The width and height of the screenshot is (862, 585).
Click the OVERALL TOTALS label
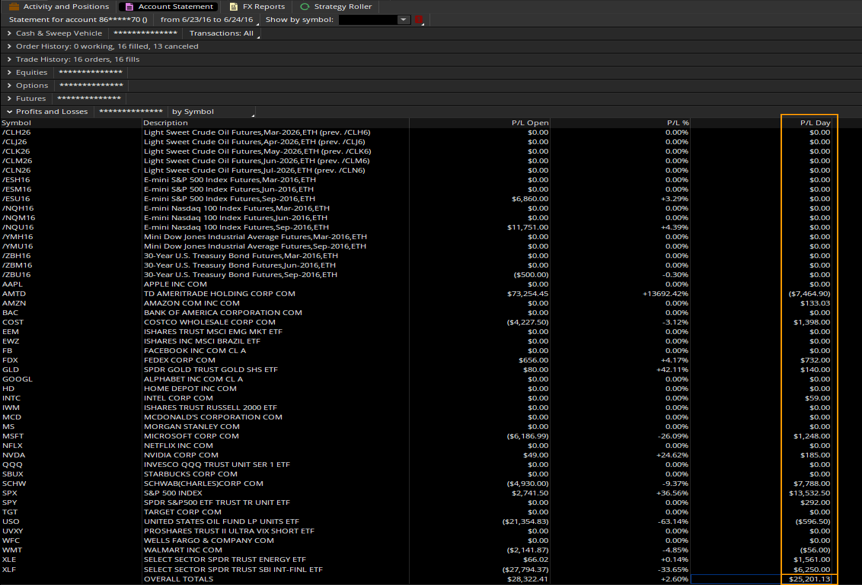(178, 579)
